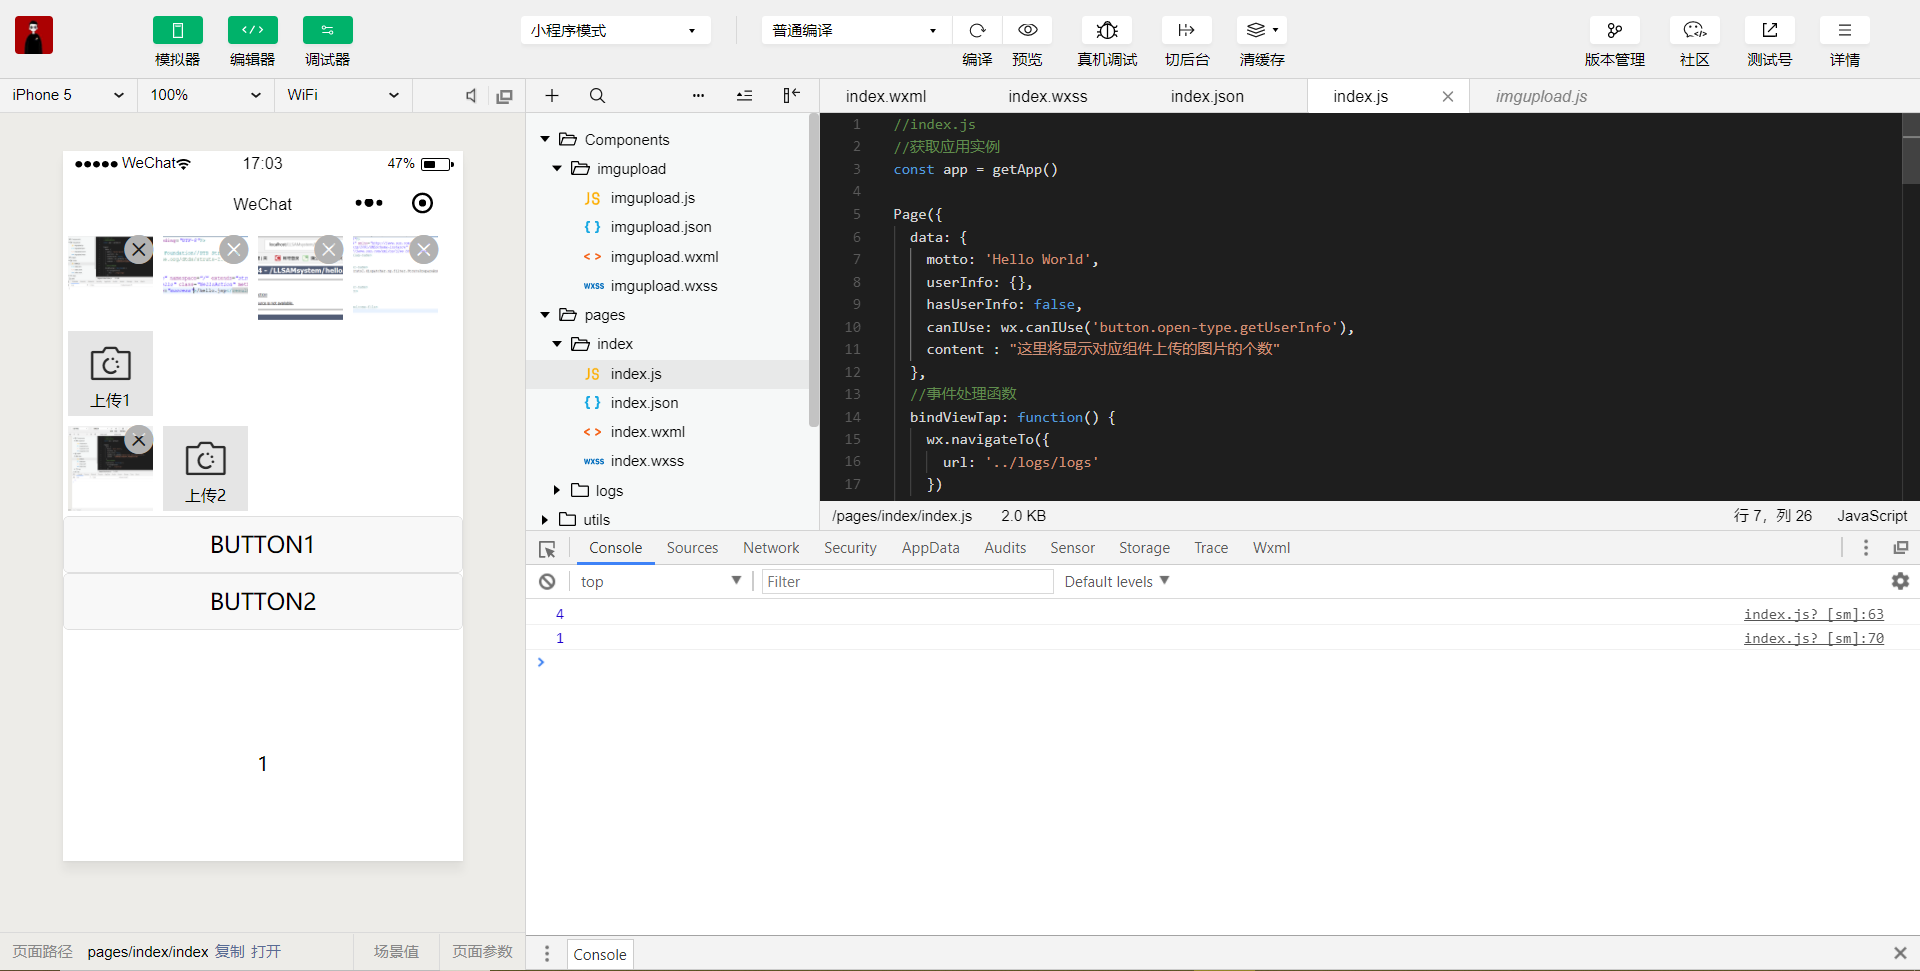
Task: Open the Wxml tab
Action: point(1271,548)
